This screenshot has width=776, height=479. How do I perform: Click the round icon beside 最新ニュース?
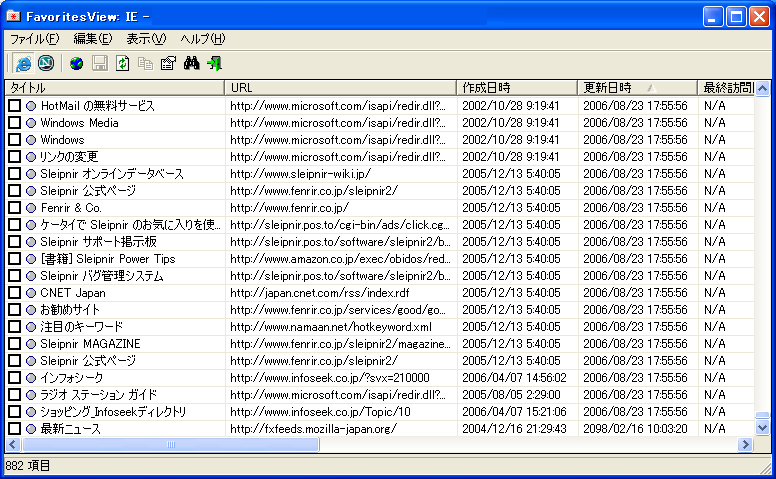click(x=31, y=429)
